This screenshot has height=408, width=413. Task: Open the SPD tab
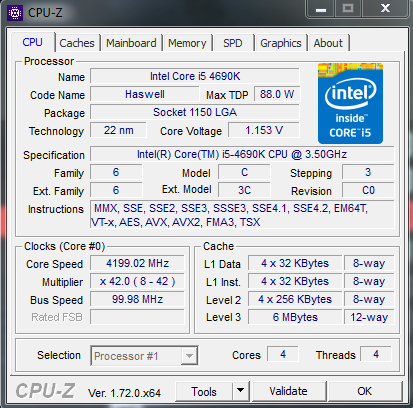click(x=233, y=43)
